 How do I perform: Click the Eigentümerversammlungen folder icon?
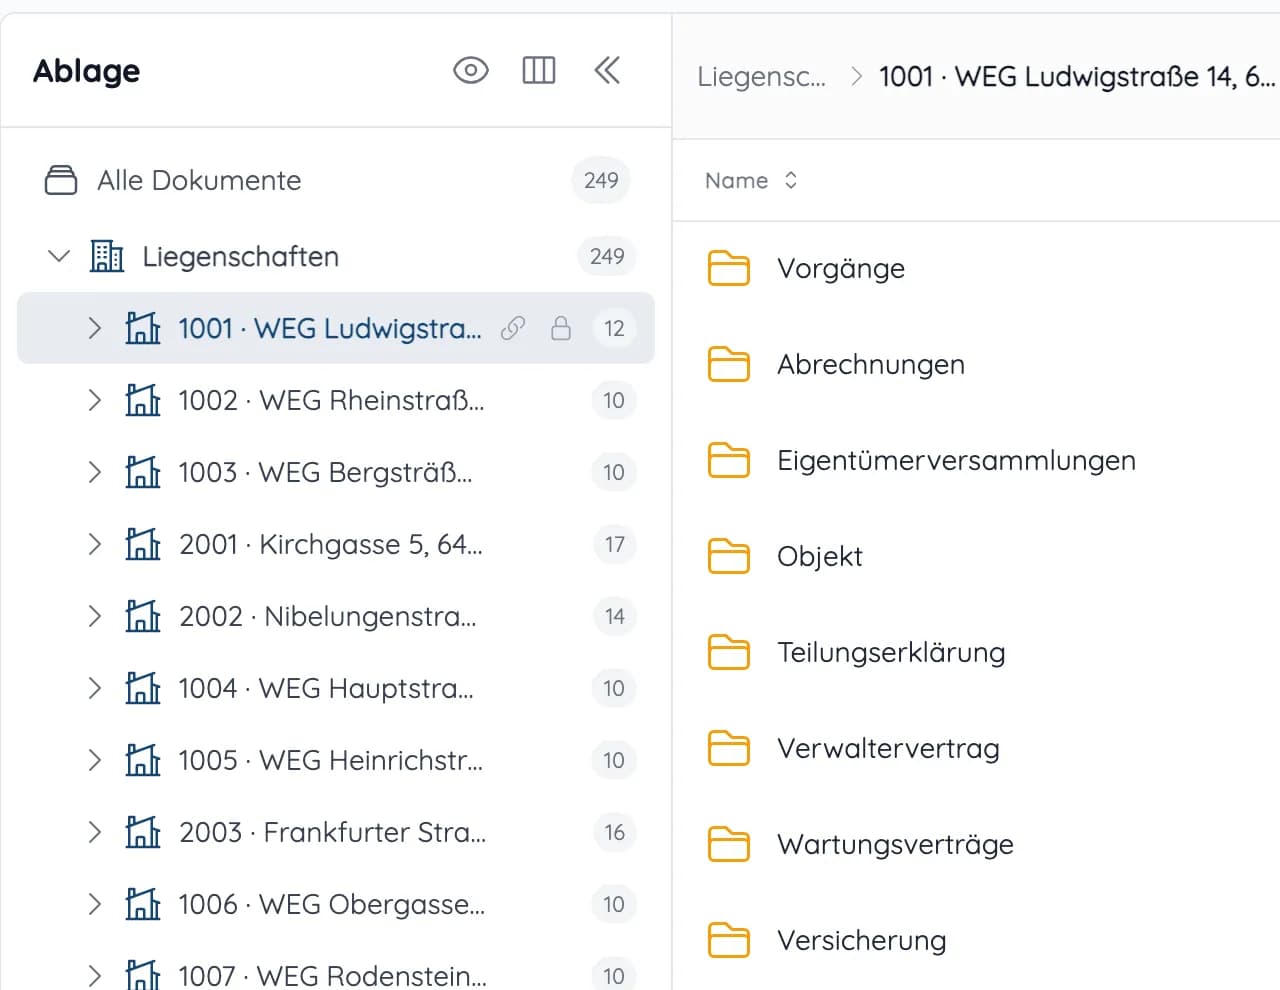click(x=729, y=460)
